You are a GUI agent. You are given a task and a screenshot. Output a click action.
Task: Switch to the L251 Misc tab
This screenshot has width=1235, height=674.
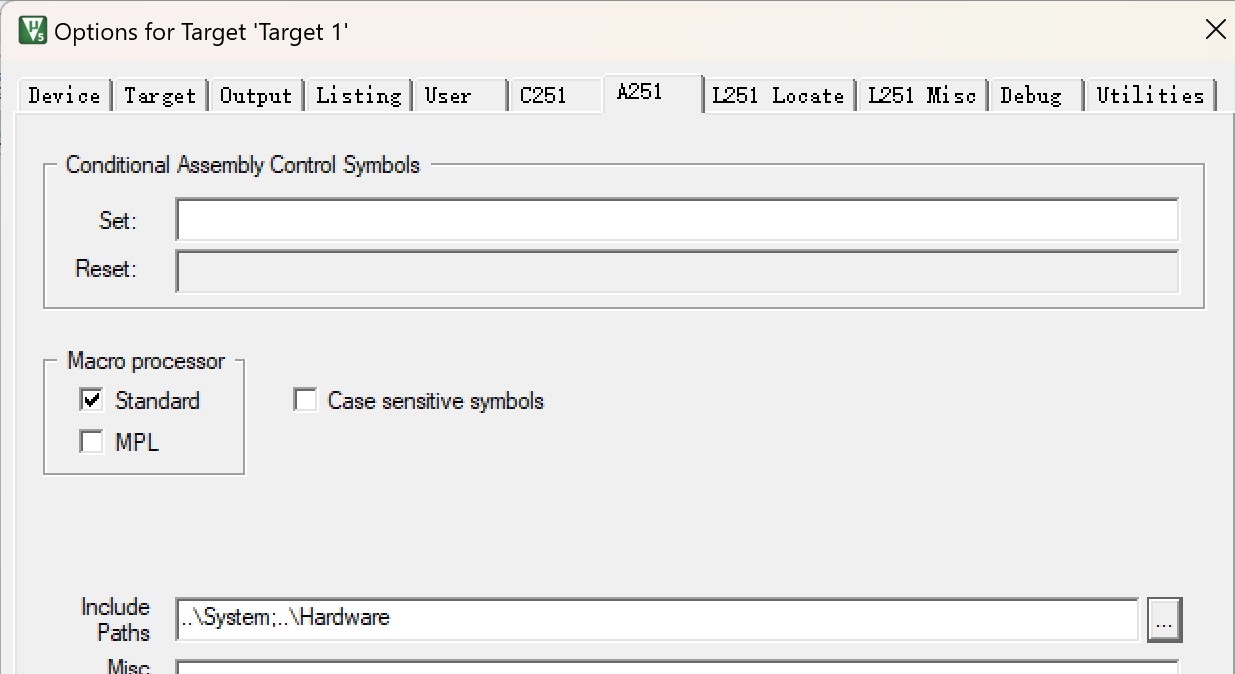point(922,96)
